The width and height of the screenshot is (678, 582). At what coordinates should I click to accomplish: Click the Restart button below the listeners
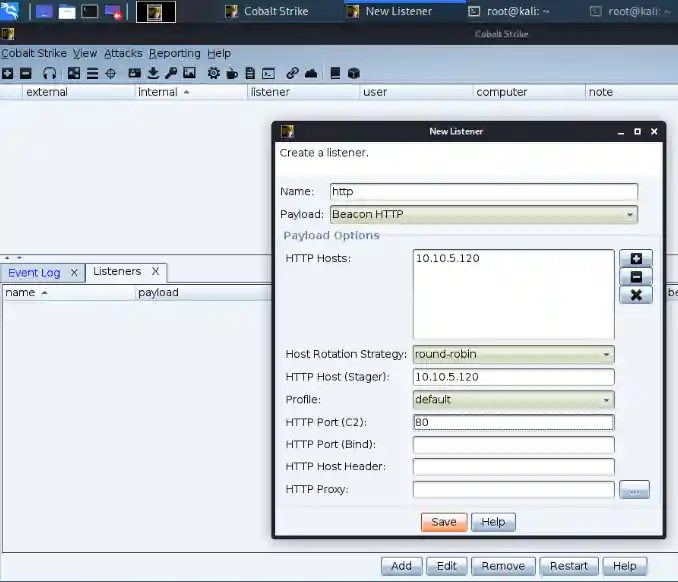569,566
